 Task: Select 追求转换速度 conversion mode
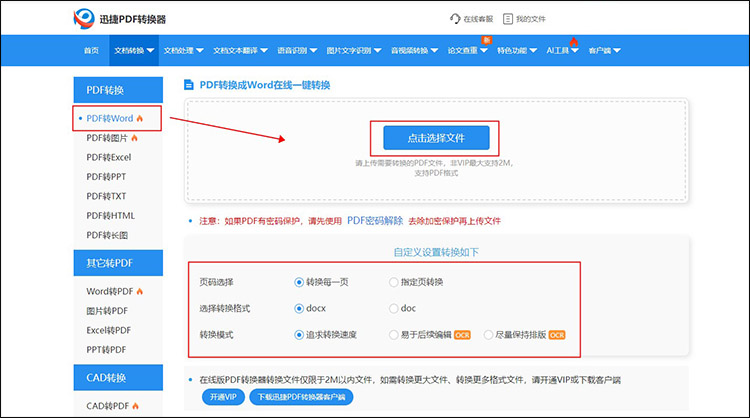(299, 335)
